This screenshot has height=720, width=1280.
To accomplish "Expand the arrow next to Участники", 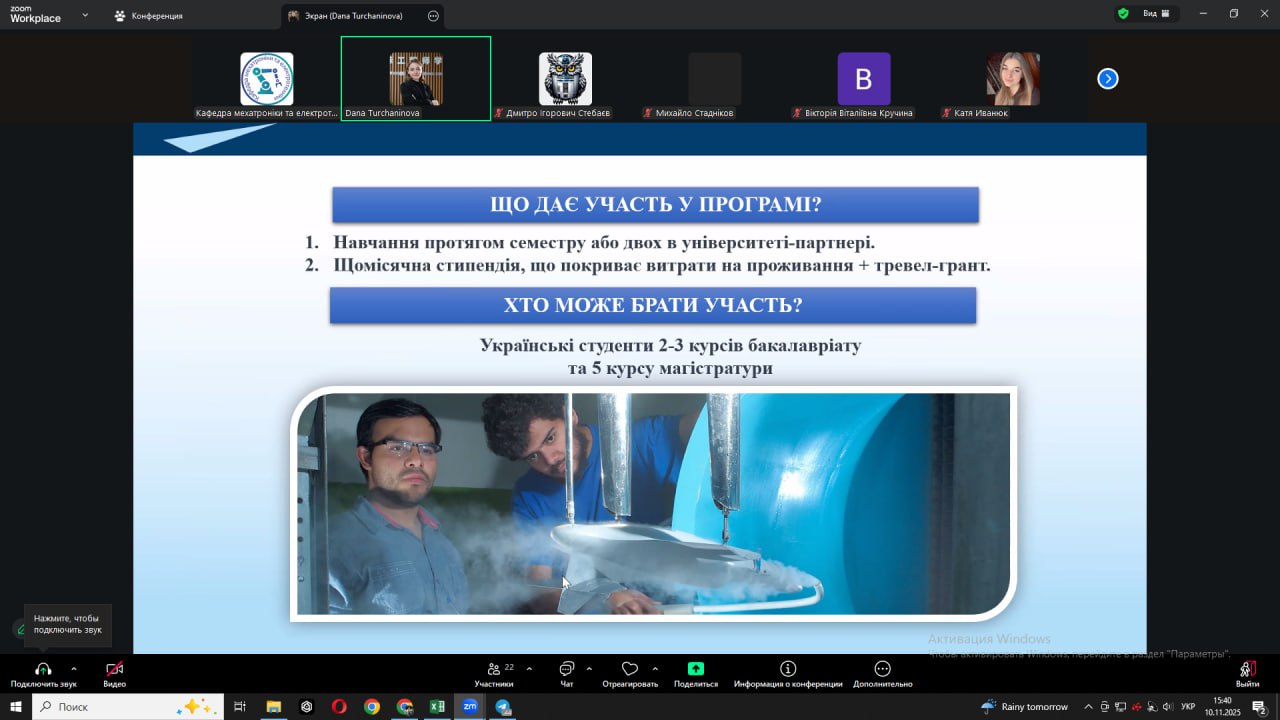I will pos(529,669).
